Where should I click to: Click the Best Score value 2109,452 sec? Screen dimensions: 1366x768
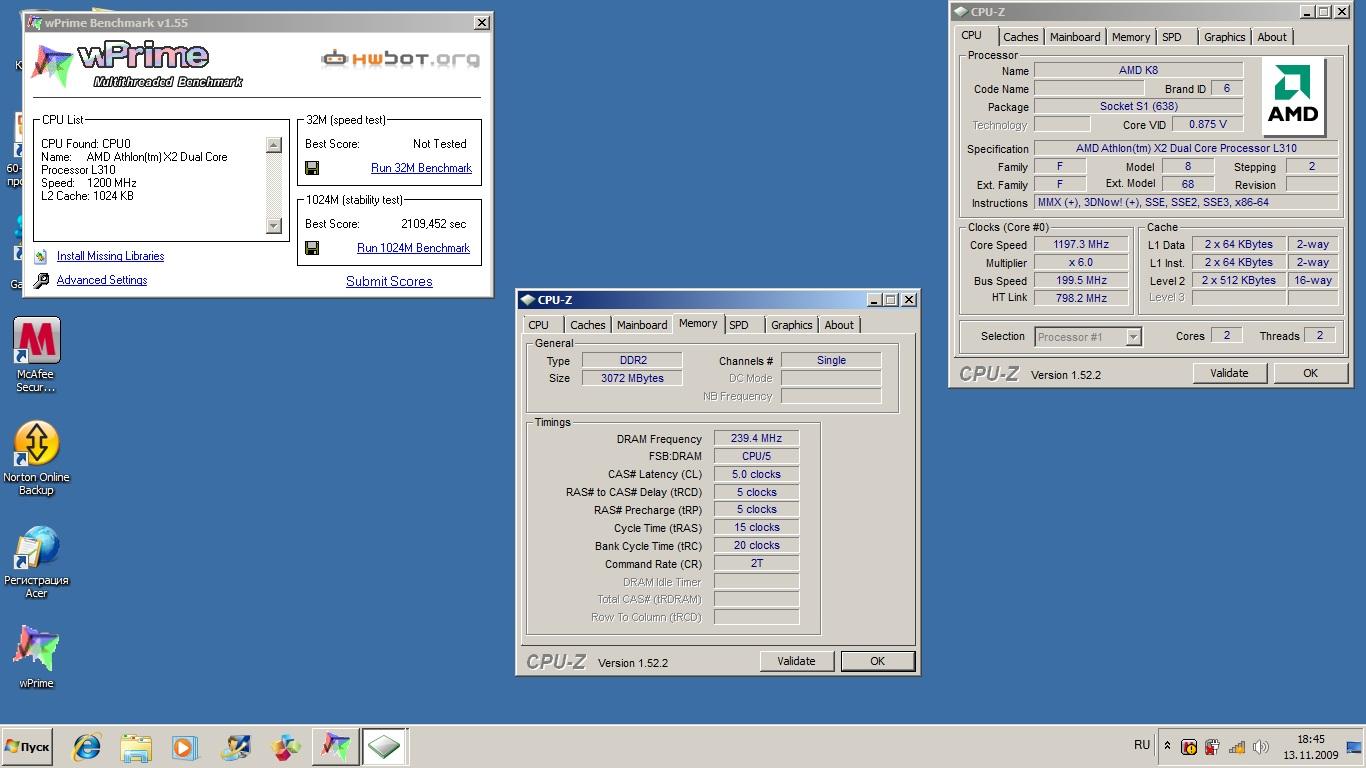[x=434, y=224]
